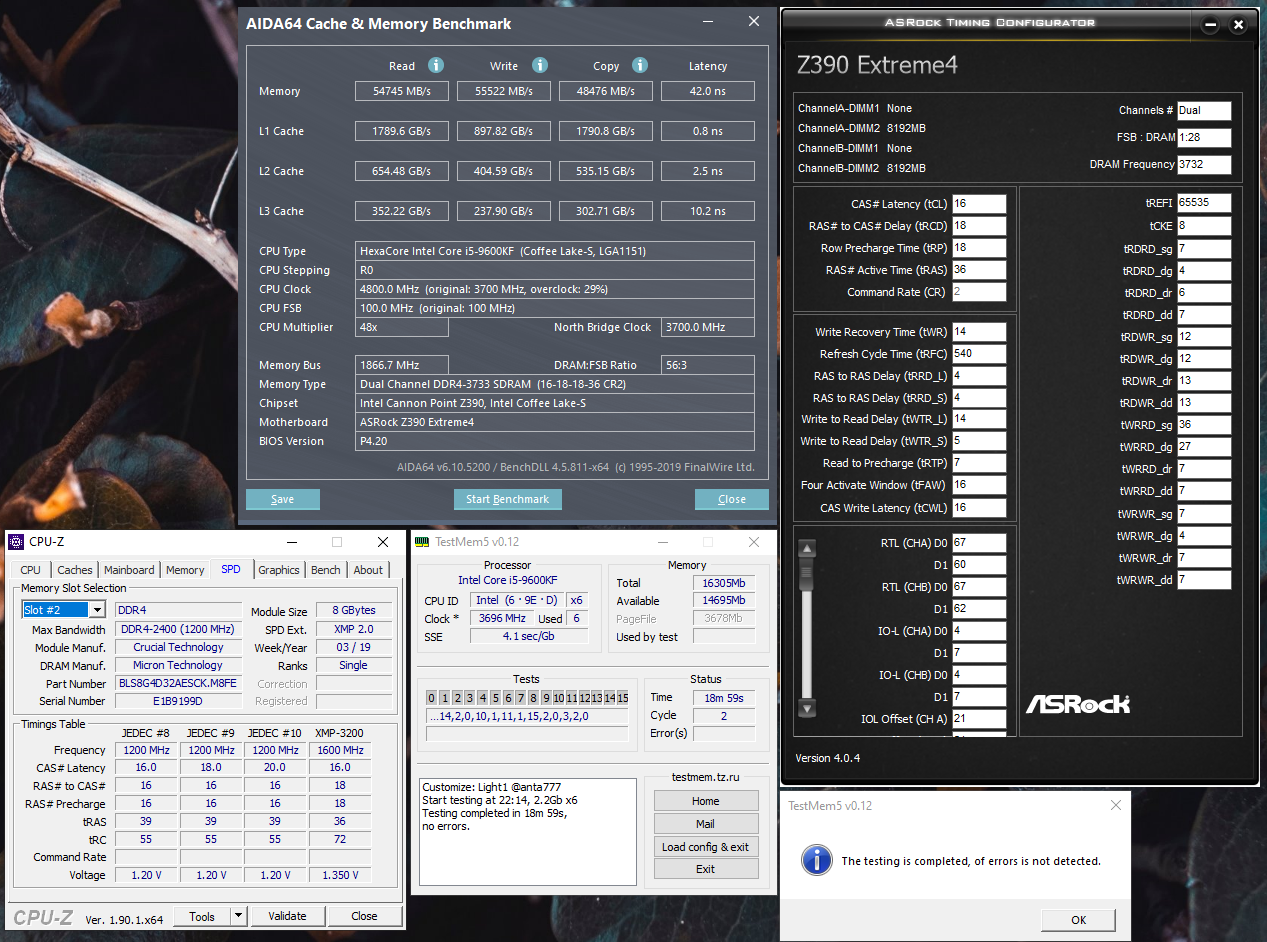Image resolution: width=1267 pixels, height=942 pixels.
Task: Click test box 12 in TestMem5 Tests
Action: tap(584, 698)
